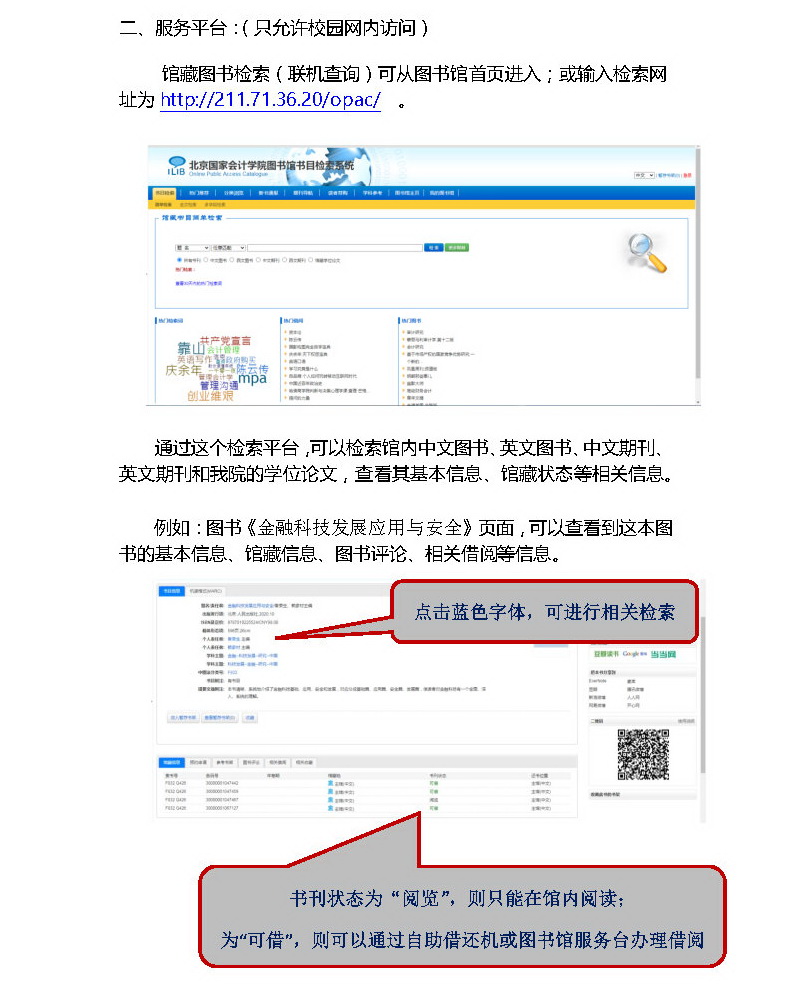Image resolution: width=793 pixels, height=992 pixels.
Task: Select the 书目检索 navigation tab
Action: [x=165, y=193]
